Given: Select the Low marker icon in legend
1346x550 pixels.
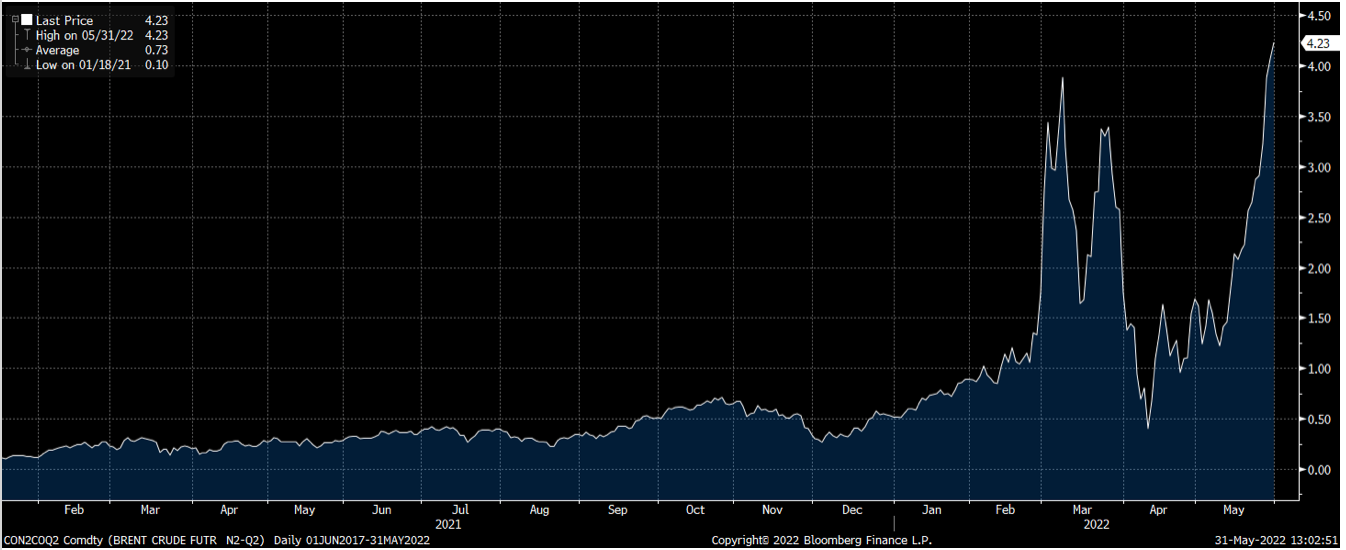Looking at the screenshot, I should click(x=26, y=65).
